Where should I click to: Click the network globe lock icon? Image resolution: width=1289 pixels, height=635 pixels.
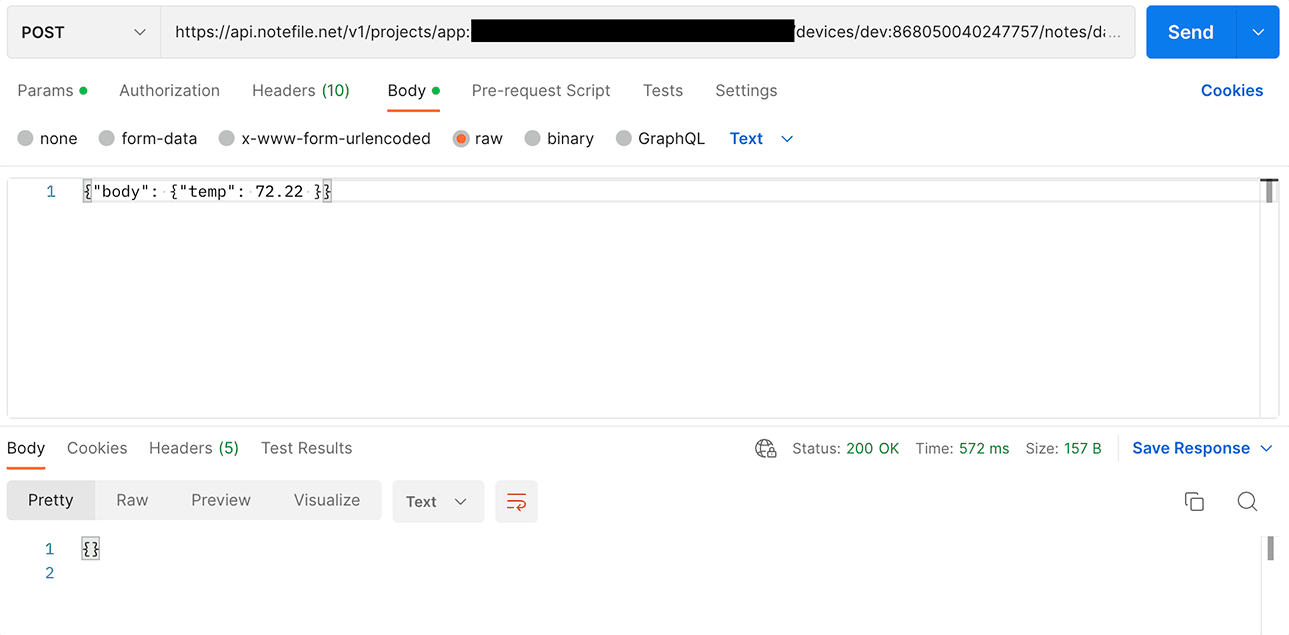click(766, 448)
